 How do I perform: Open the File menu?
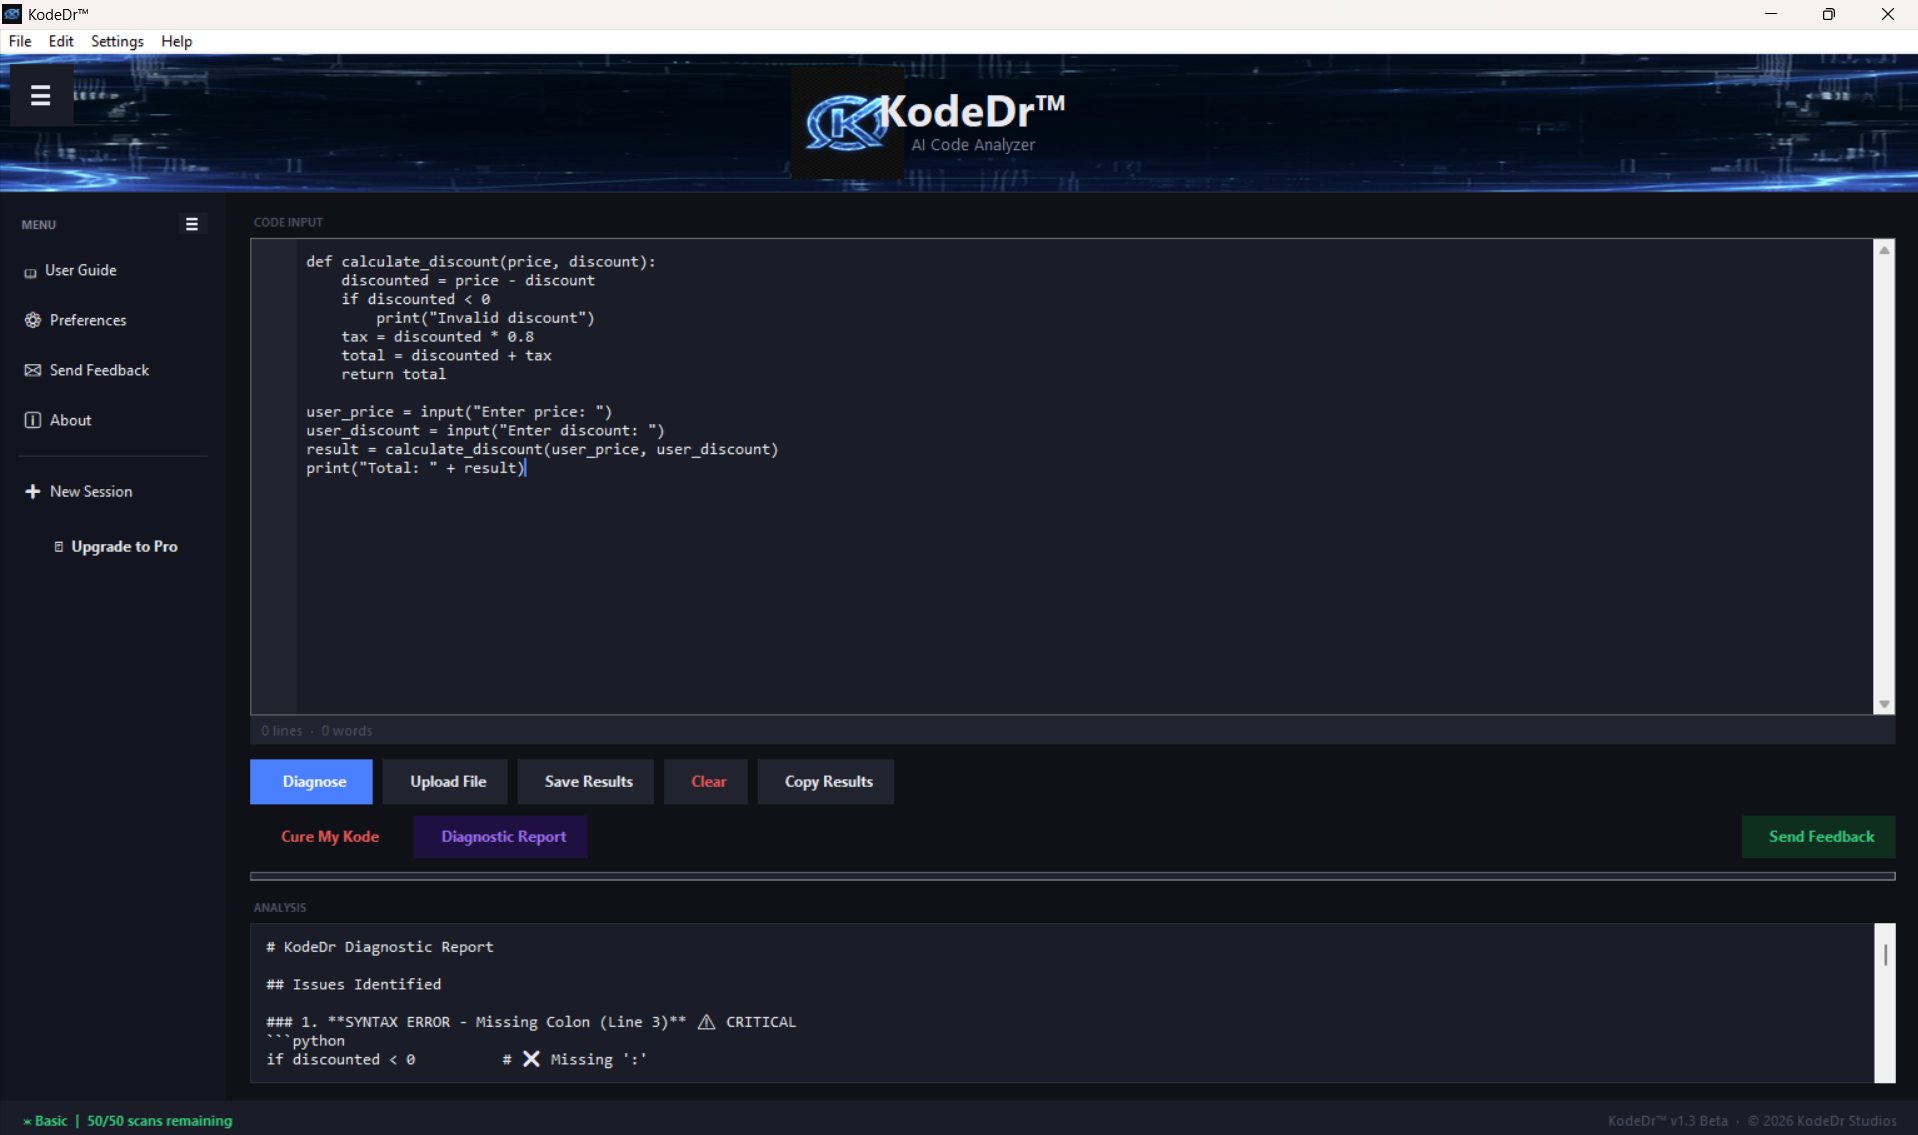point(20,41)
